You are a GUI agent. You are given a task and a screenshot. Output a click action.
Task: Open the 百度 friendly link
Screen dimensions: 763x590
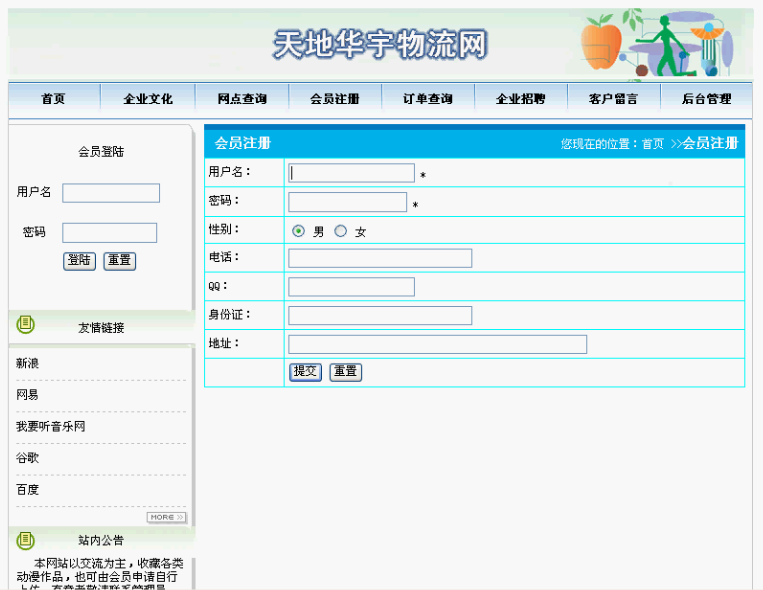[27, 490]
